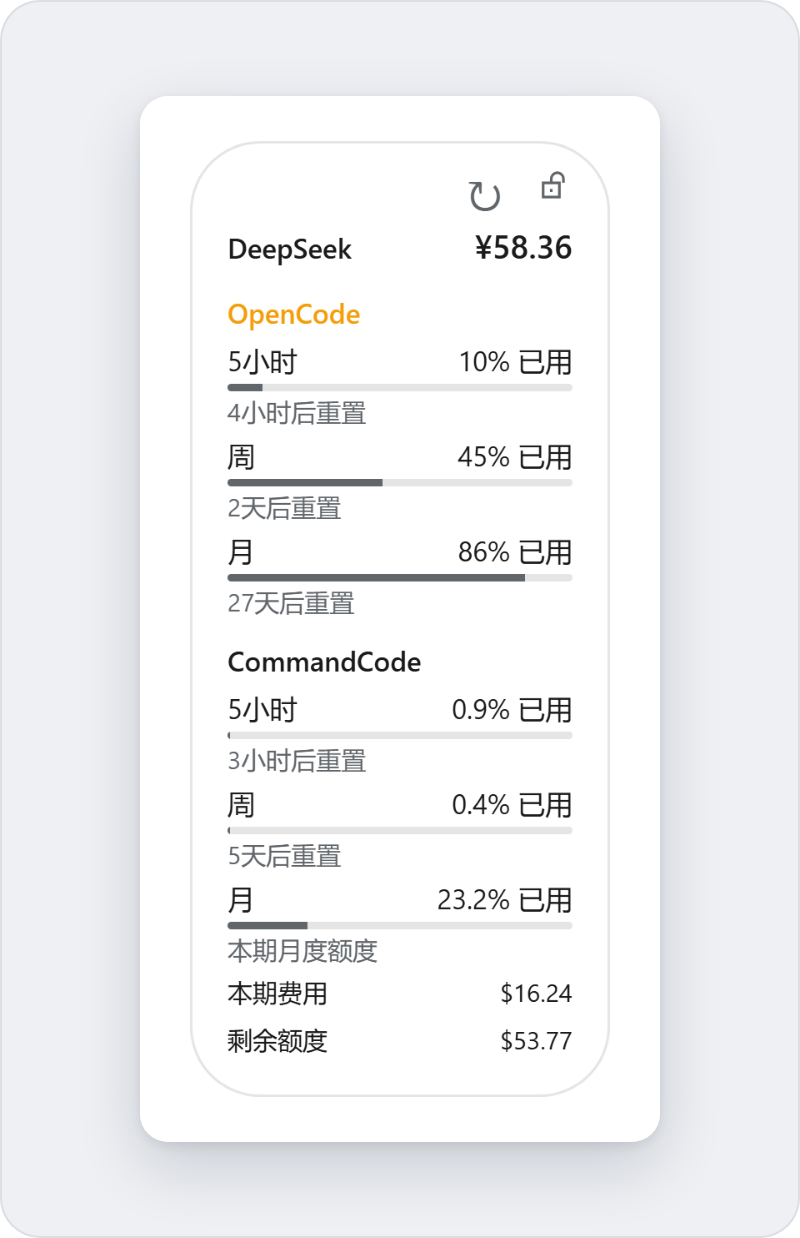
Task: Click the 剩余额度 label
Action: click(278, 1042)
